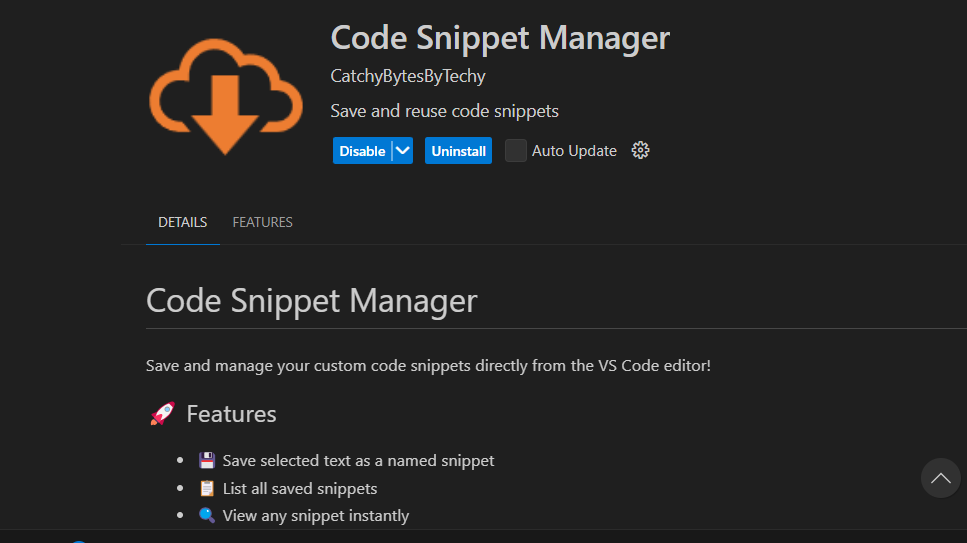Open the extension settings gear menu
Image resolution: width=967 pixels, height=543 pixels.
(x=640, y=151)
